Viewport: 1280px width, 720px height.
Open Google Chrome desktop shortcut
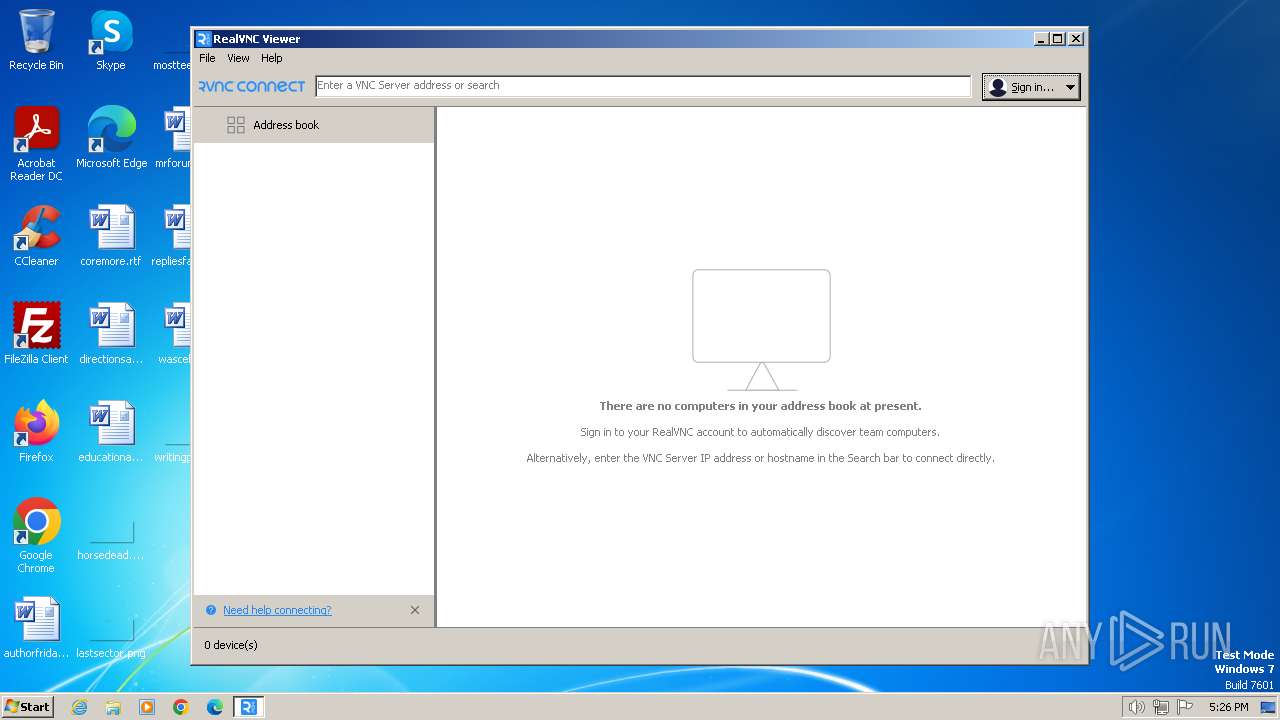tap(36, 536)
